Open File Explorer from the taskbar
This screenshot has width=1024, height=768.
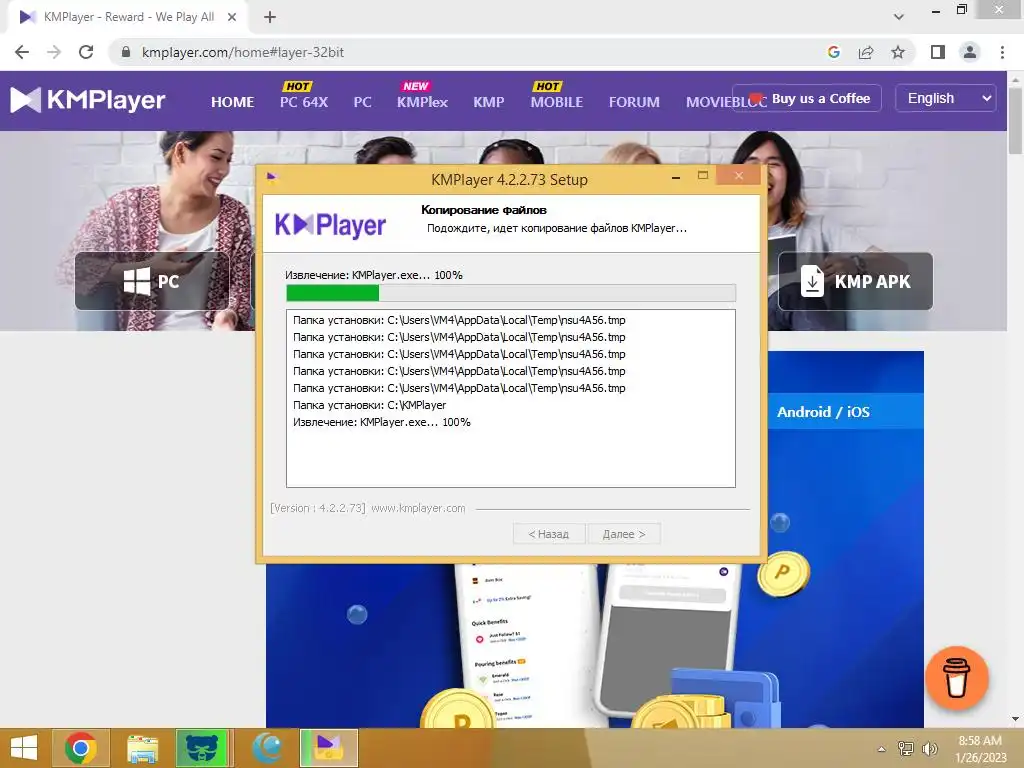(x=142, y=748)
